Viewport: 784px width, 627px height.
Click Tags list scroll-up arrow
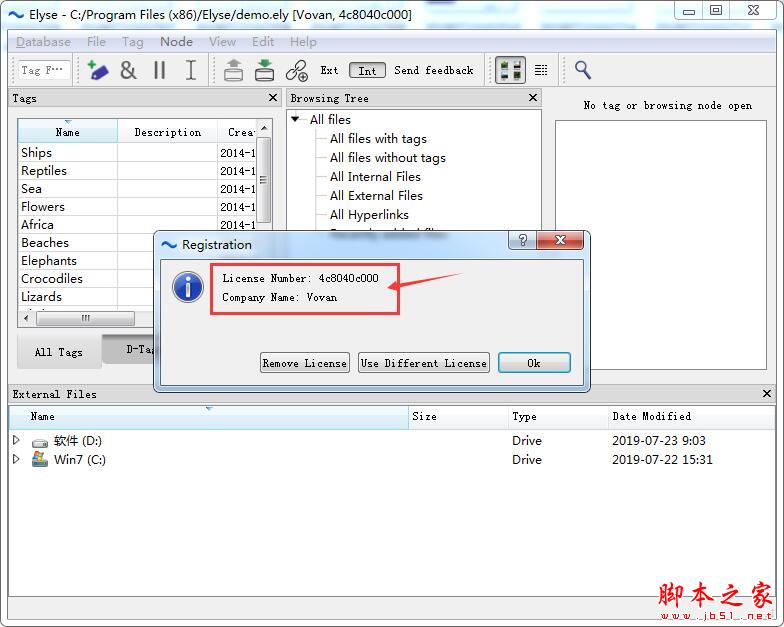pyautogui.click(x=264, y=128)
